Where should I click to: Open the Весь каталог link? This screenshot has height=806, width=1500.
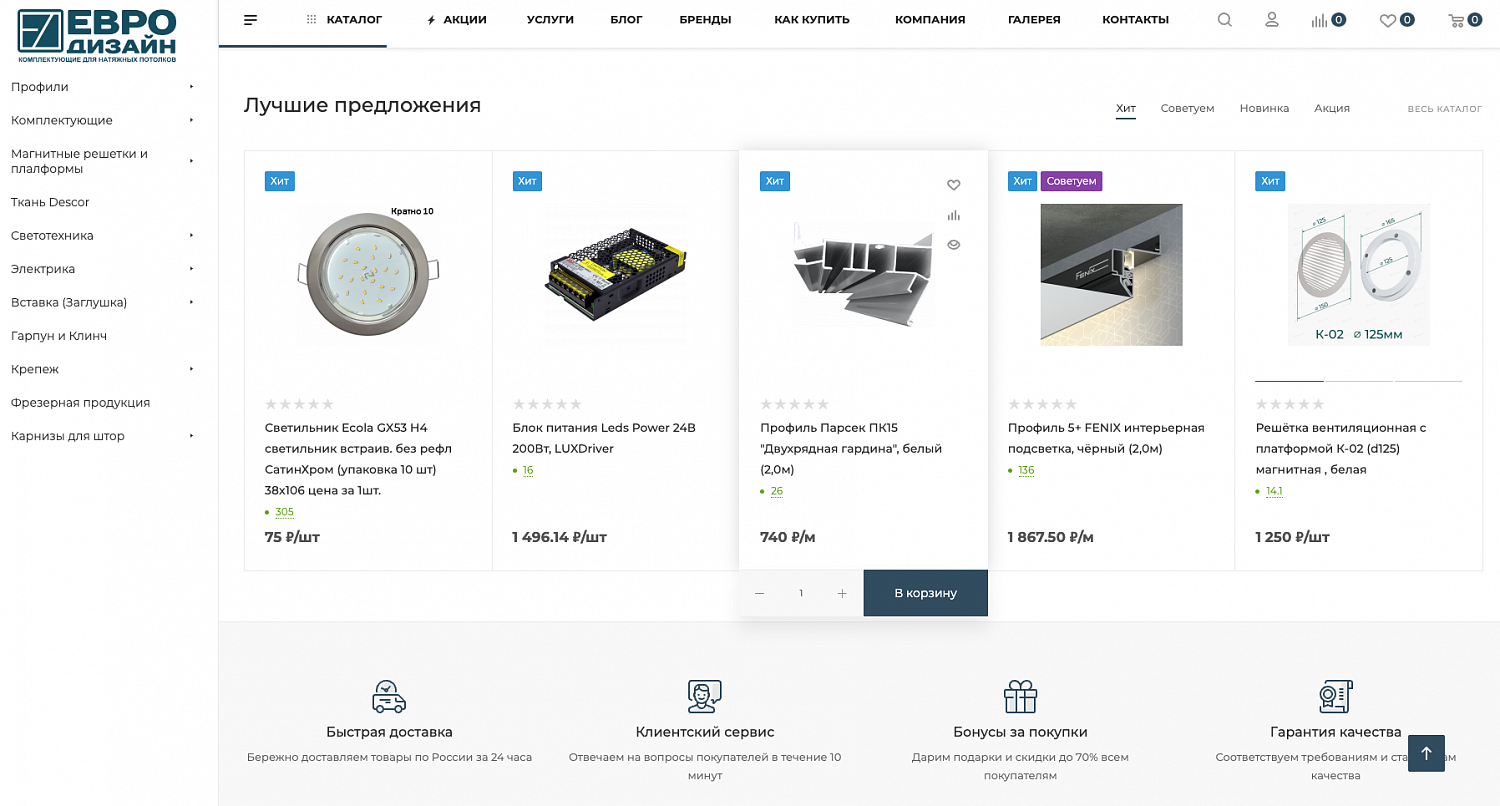point(1444,109)
